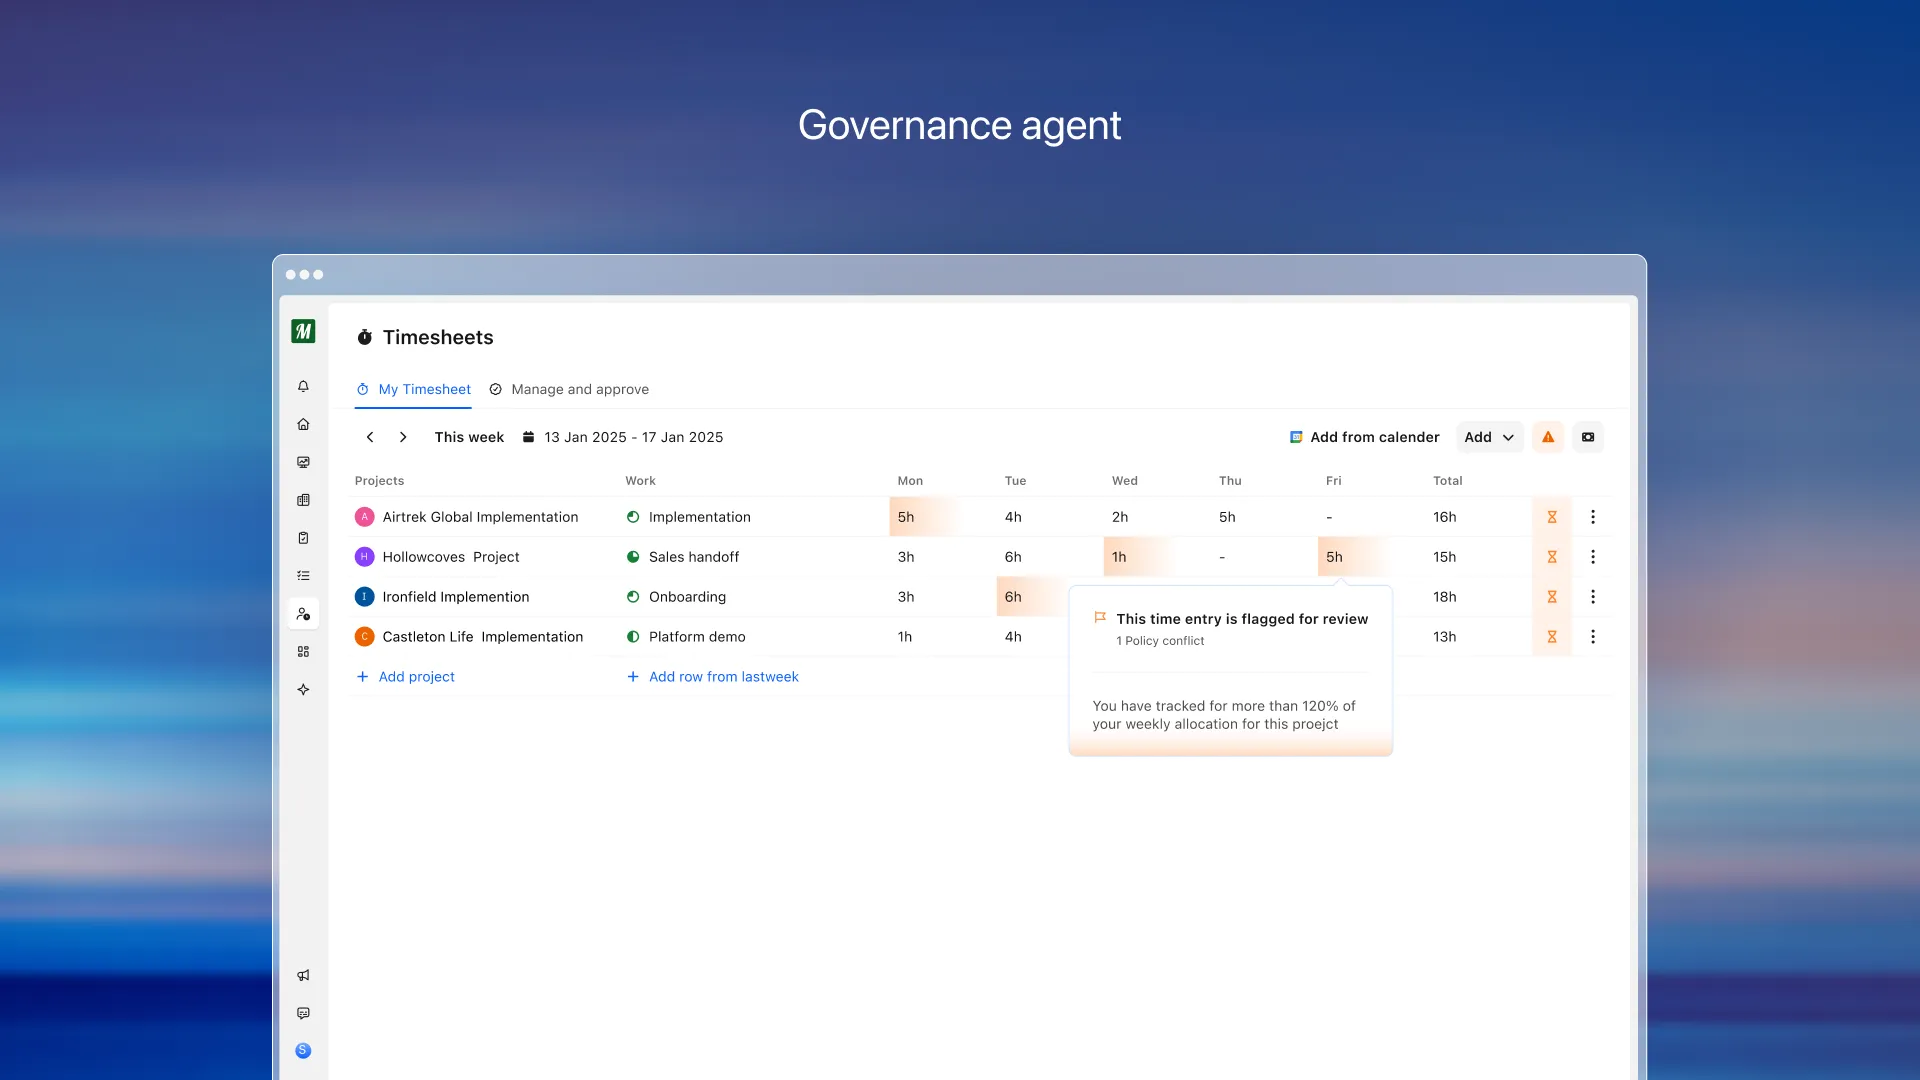Open the AI sparkle icon in sidebar
Screen dimensions: 1920x1080
pos(303,689)
